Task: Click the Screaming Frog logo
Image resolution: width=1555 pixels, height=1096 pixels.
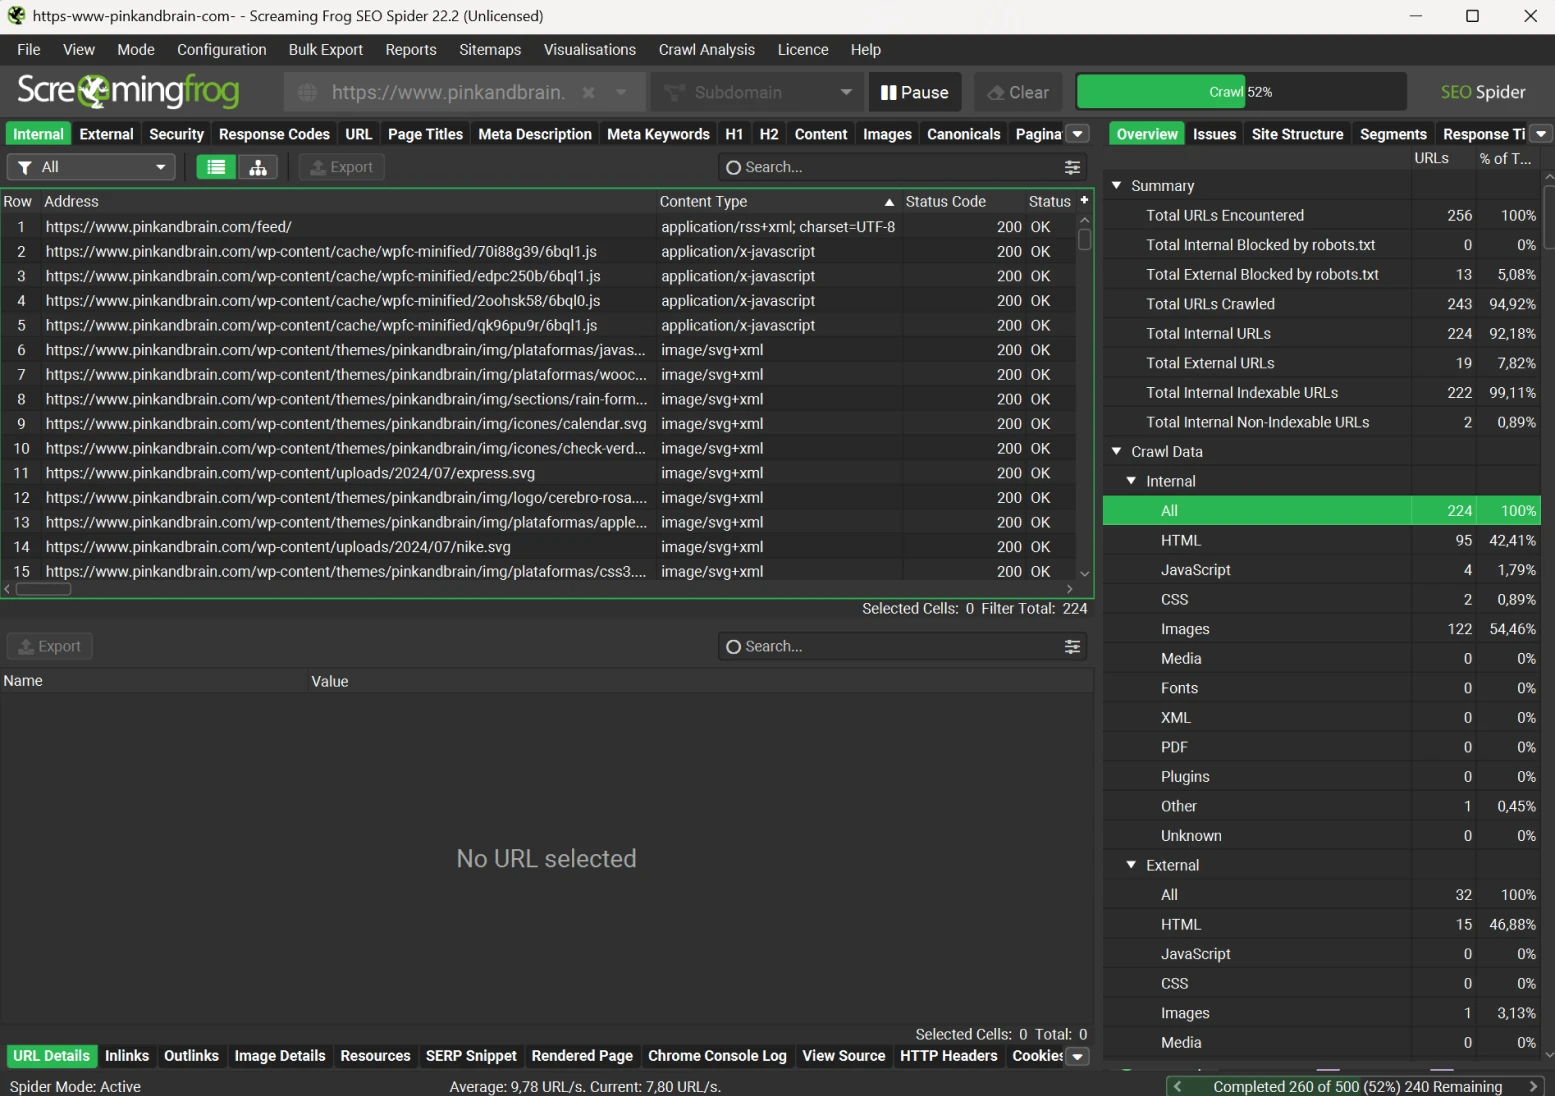Action: 128,91
